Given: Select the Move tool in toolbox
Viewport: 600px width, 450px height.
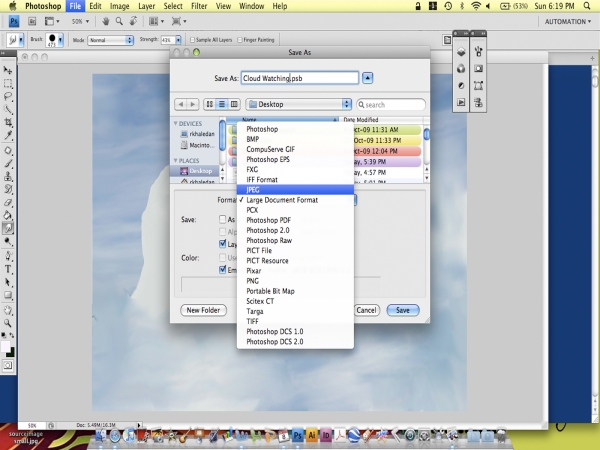Looking at the screenshot, I should [x=8, y=70].
